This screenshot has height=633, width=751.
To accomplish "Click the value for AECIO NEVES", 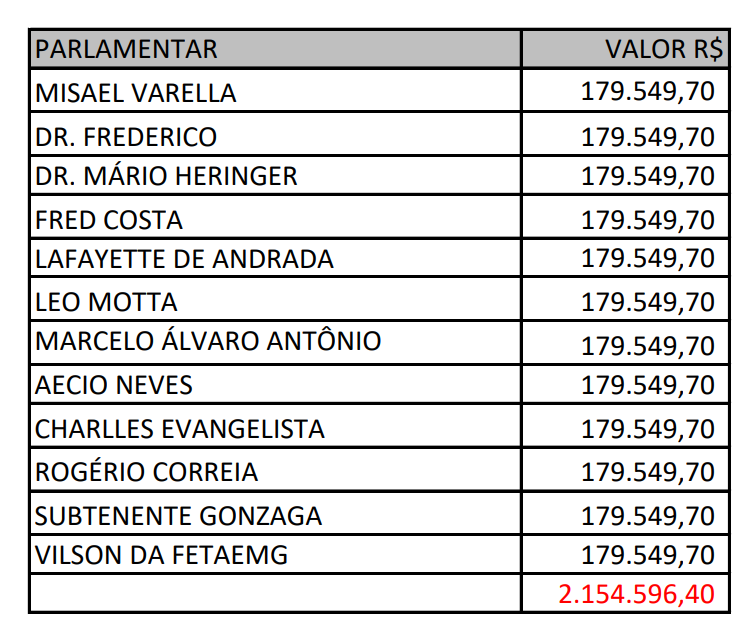I will tap(648, 386).
